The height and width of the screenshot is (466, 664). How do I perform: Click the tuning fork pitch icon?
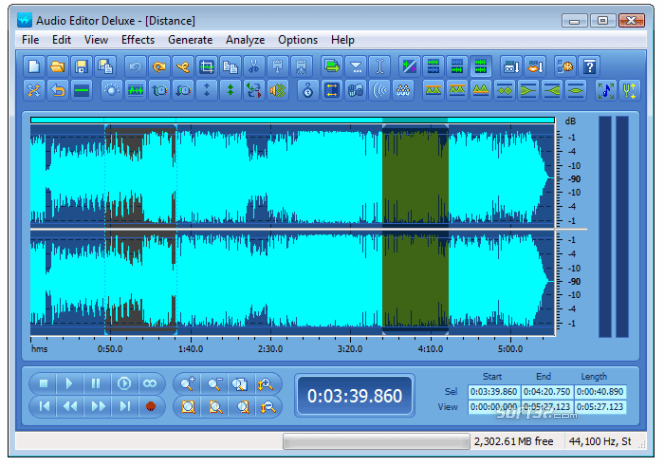tap(630, 90)
